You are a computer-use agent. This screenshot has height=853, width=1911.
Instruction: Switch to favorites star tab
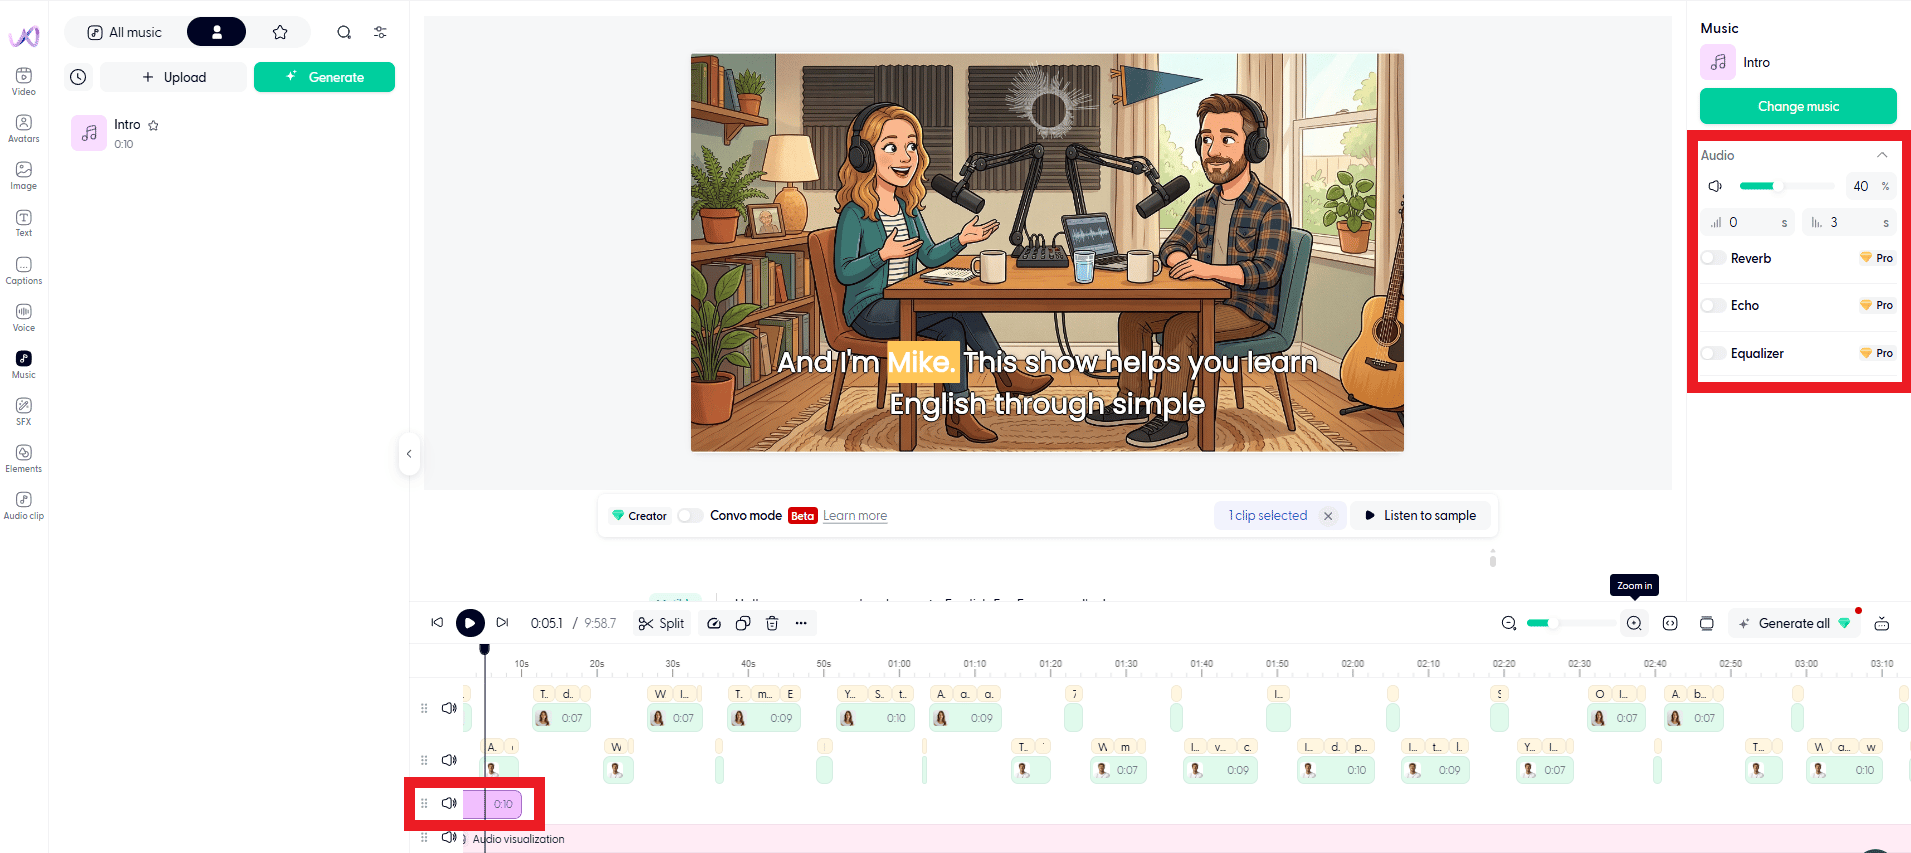pos(280,32)
